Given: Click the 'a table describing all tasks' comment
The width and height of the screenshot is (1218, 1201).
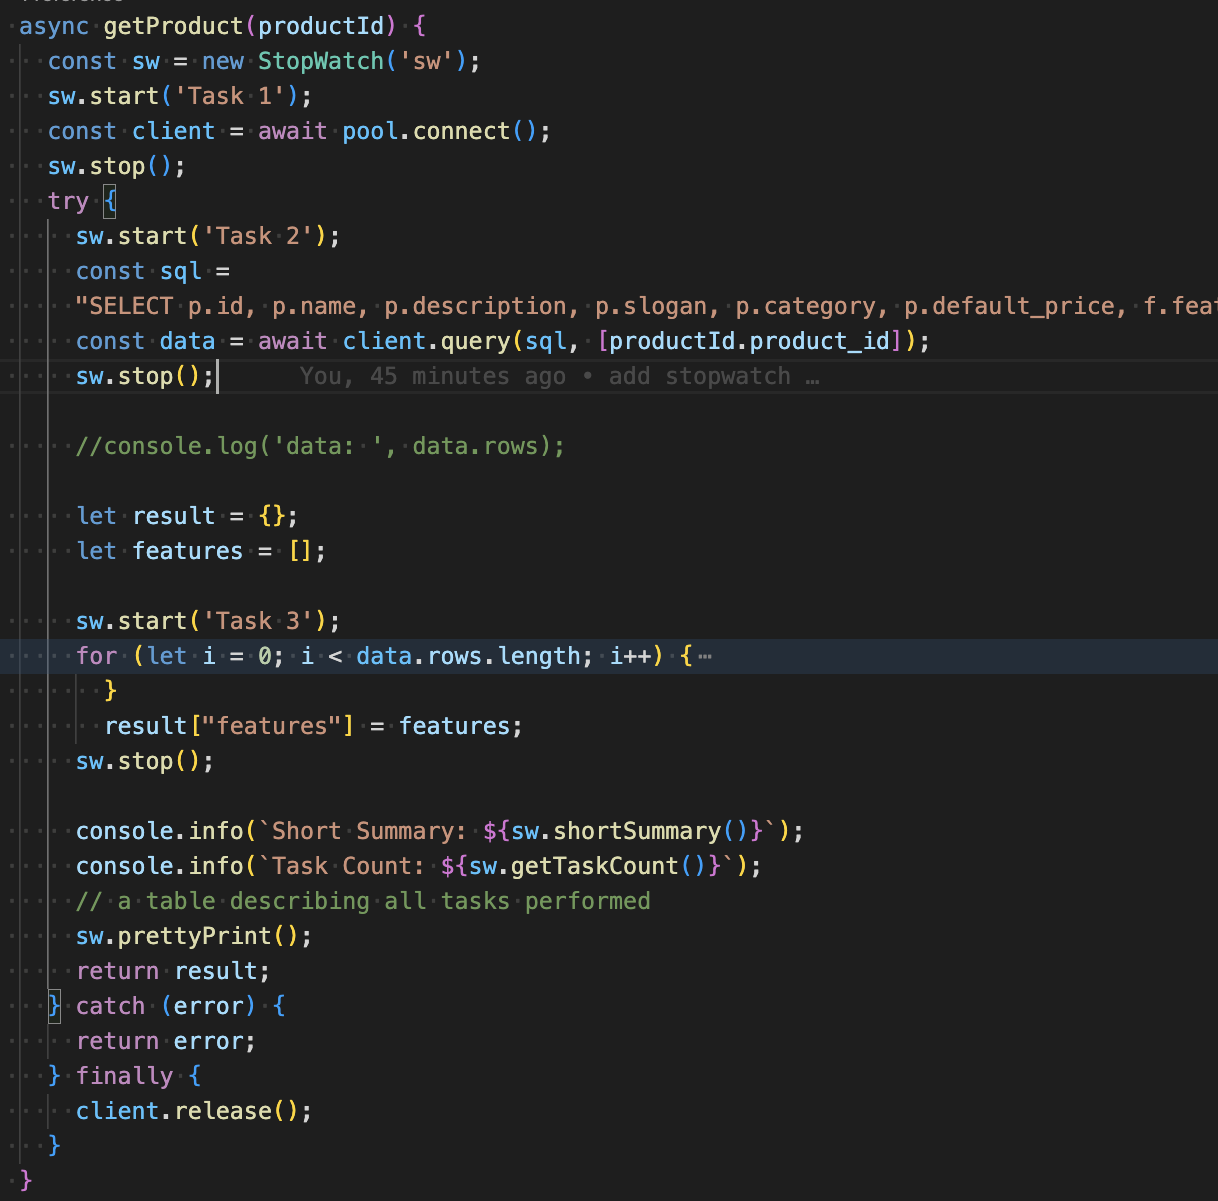Looking at the screenshot, I should (x=363, y=901).
